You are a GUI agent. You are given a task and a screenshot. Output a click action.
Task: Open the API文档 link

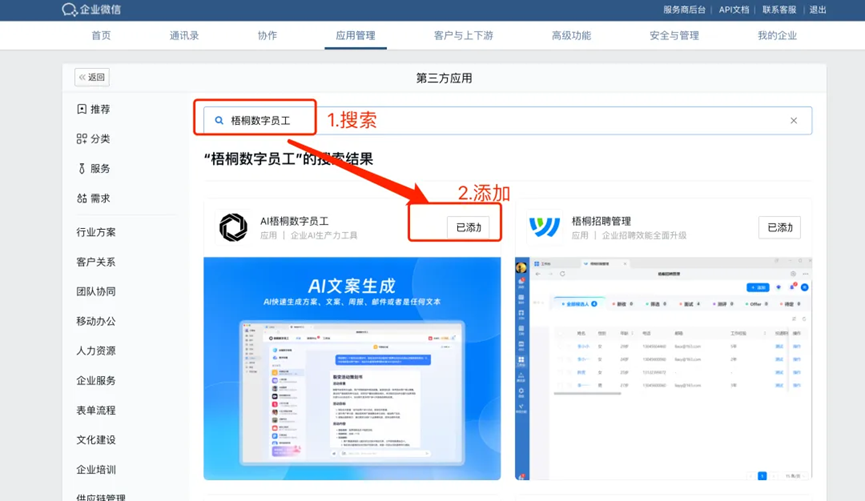[x=734, y=10]
